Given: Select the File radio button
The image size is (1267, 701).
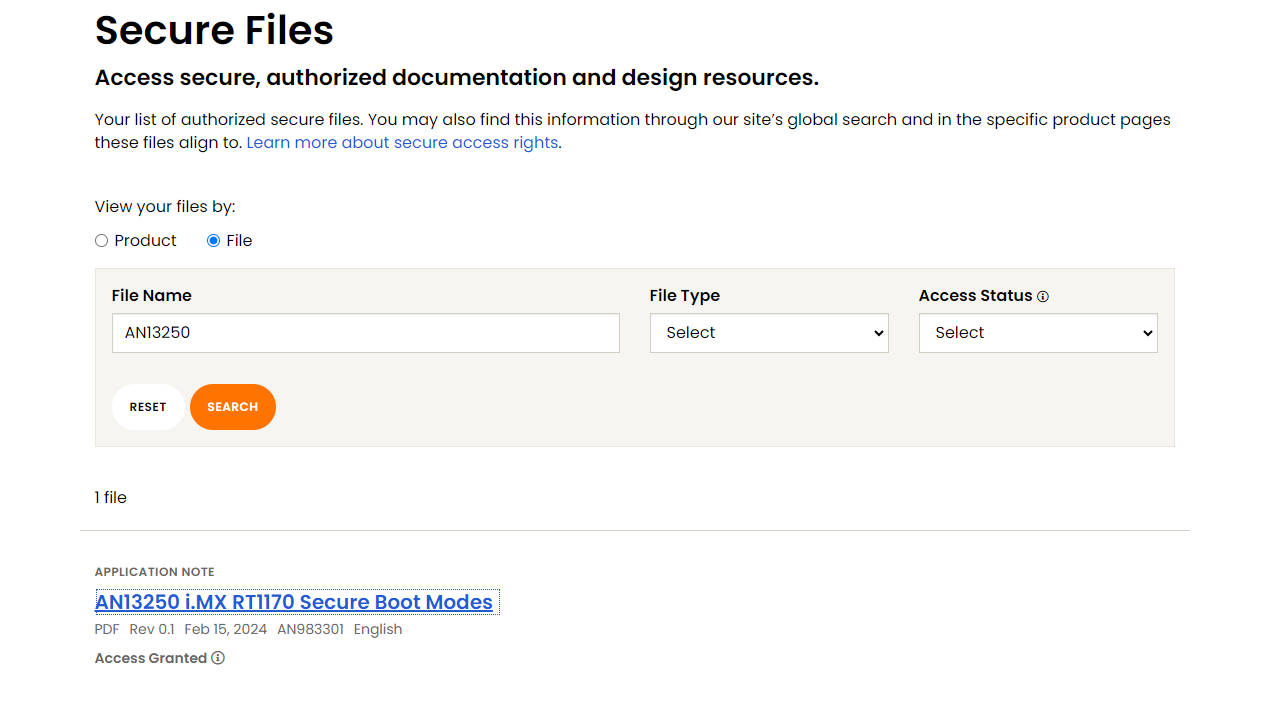Looking at the screenshot, I should (x=213, y=241).
